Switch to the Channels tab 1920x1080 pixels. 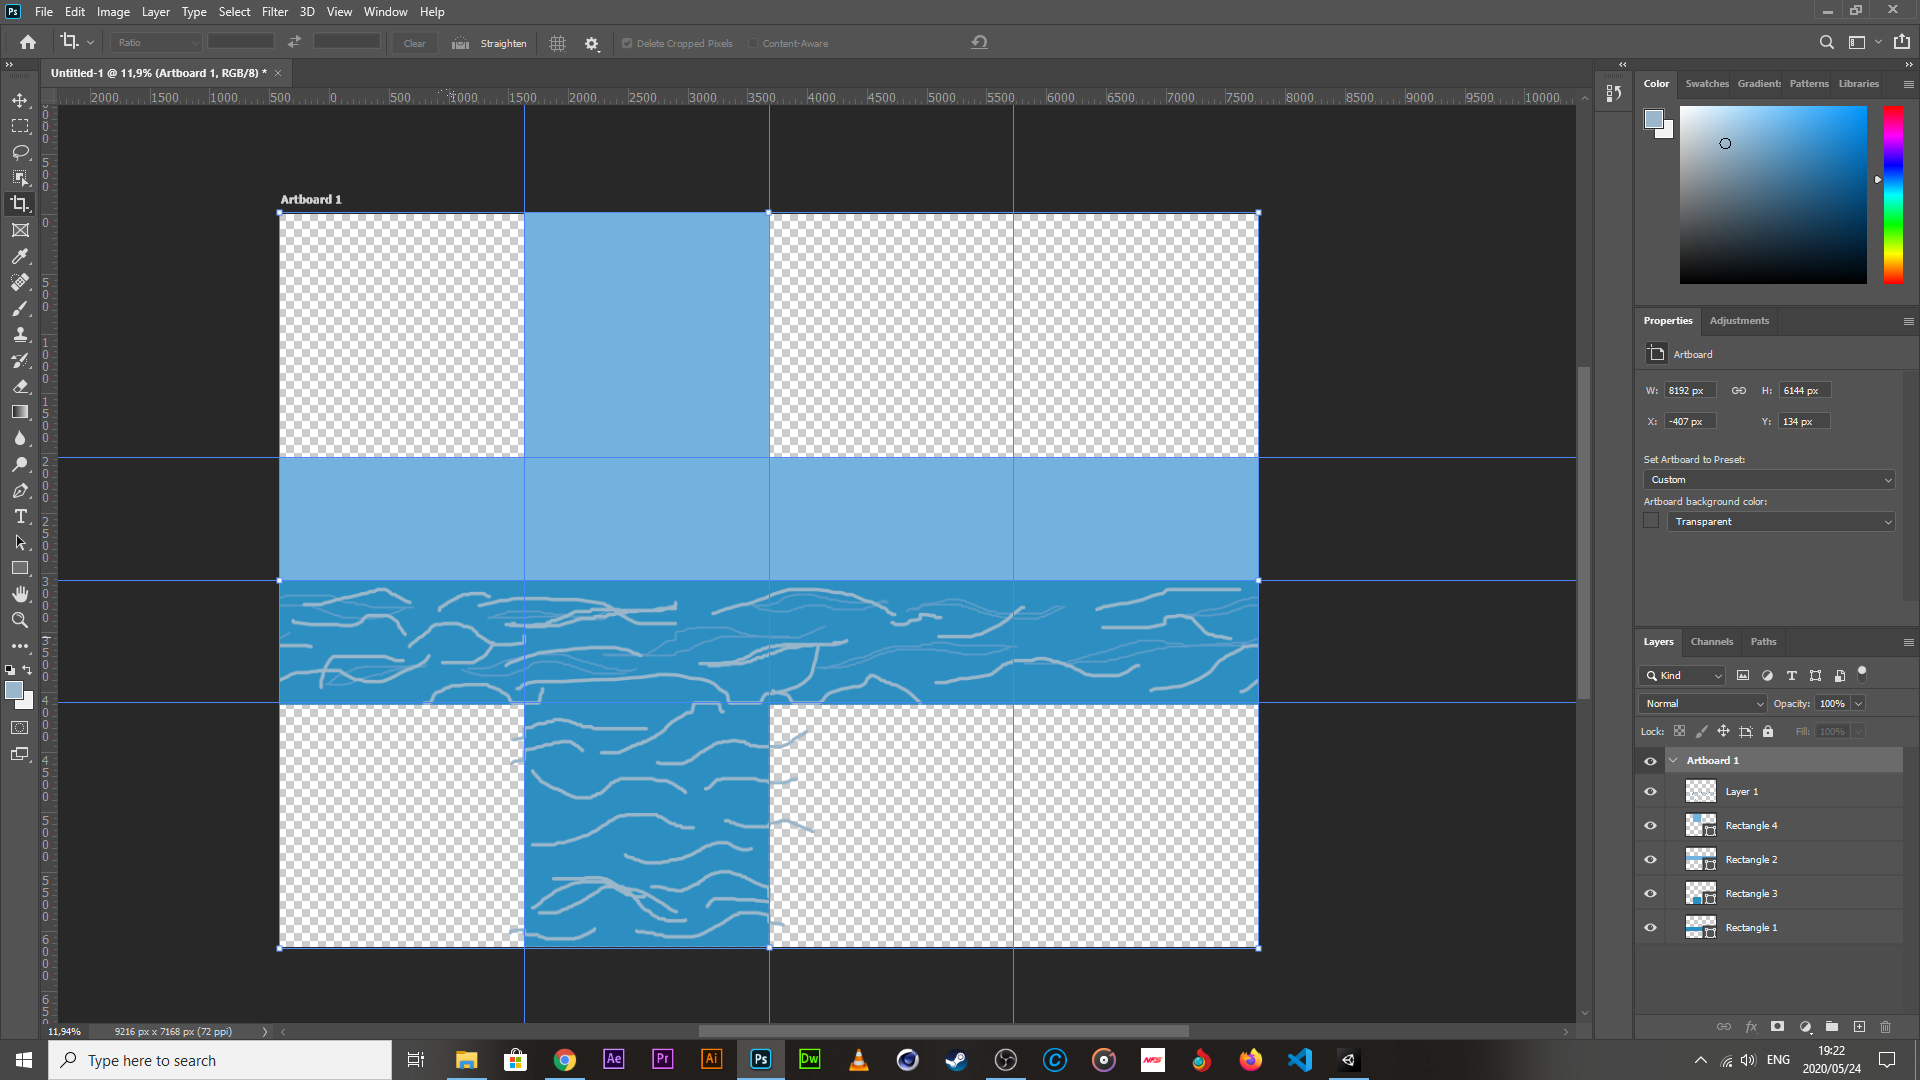coord(1711,642)
